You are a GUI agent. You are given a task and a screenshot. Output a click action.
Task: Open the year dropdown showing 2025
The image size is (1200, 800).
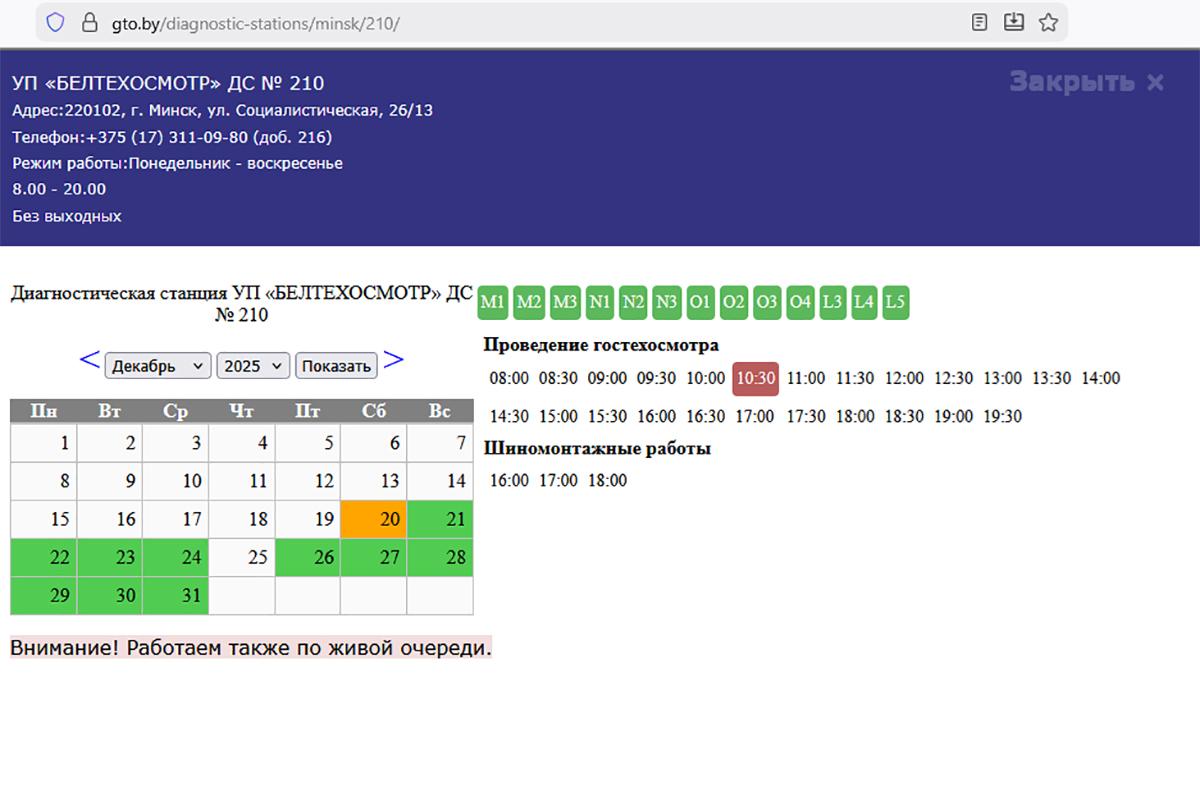coord(253,366)
